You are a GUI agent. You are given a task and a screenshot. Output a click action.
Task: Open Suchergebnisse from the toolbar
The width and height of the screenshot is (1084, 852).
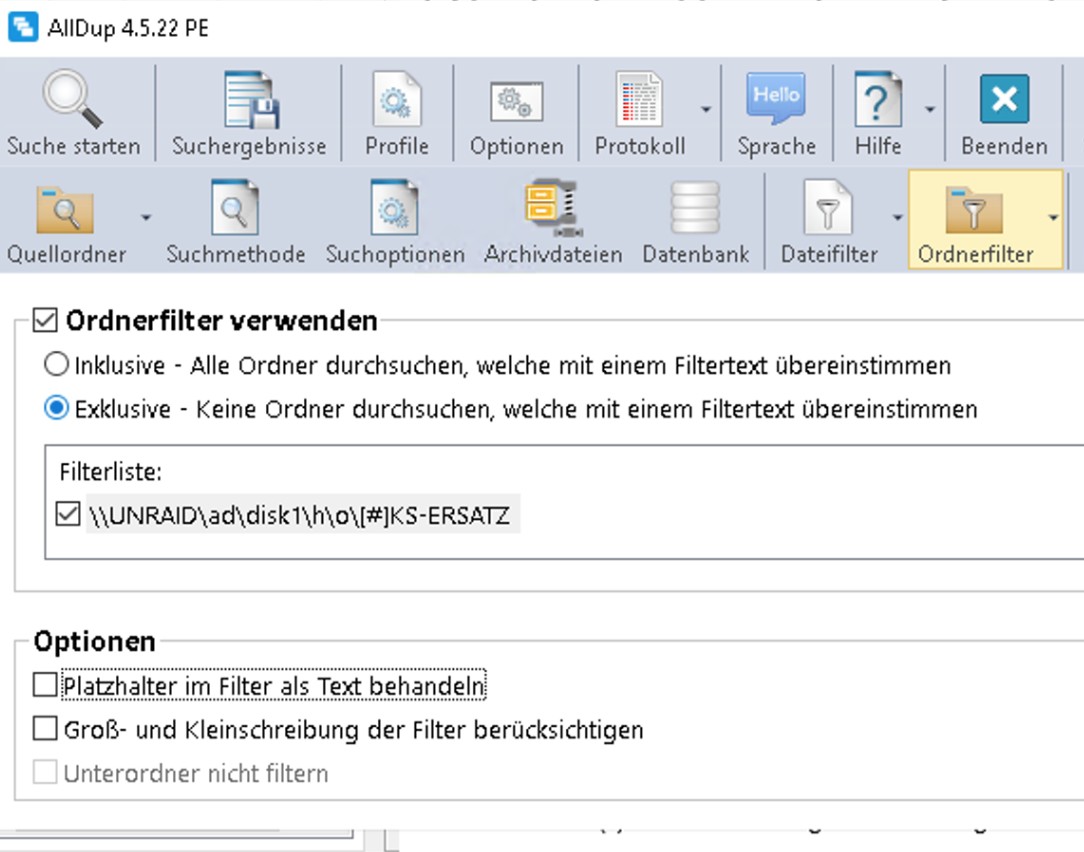pos(249,100)
